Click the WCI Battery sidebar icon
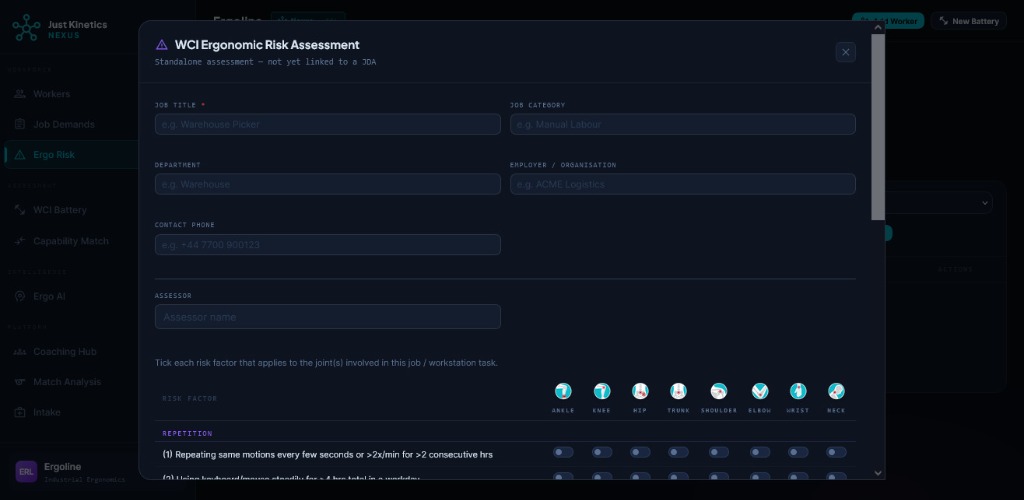Viewport: 1024px width, 500px height. pos(20,210)
